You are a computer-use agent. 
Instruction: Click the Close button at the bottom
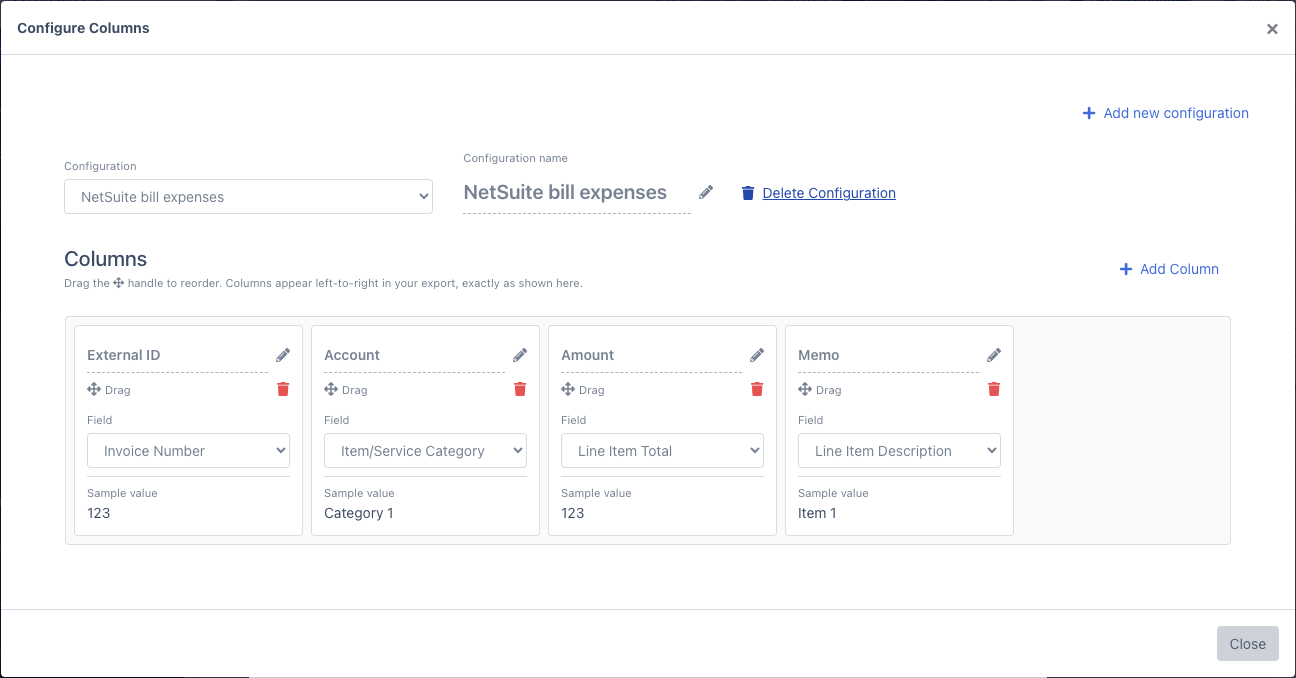point(1247,644)
